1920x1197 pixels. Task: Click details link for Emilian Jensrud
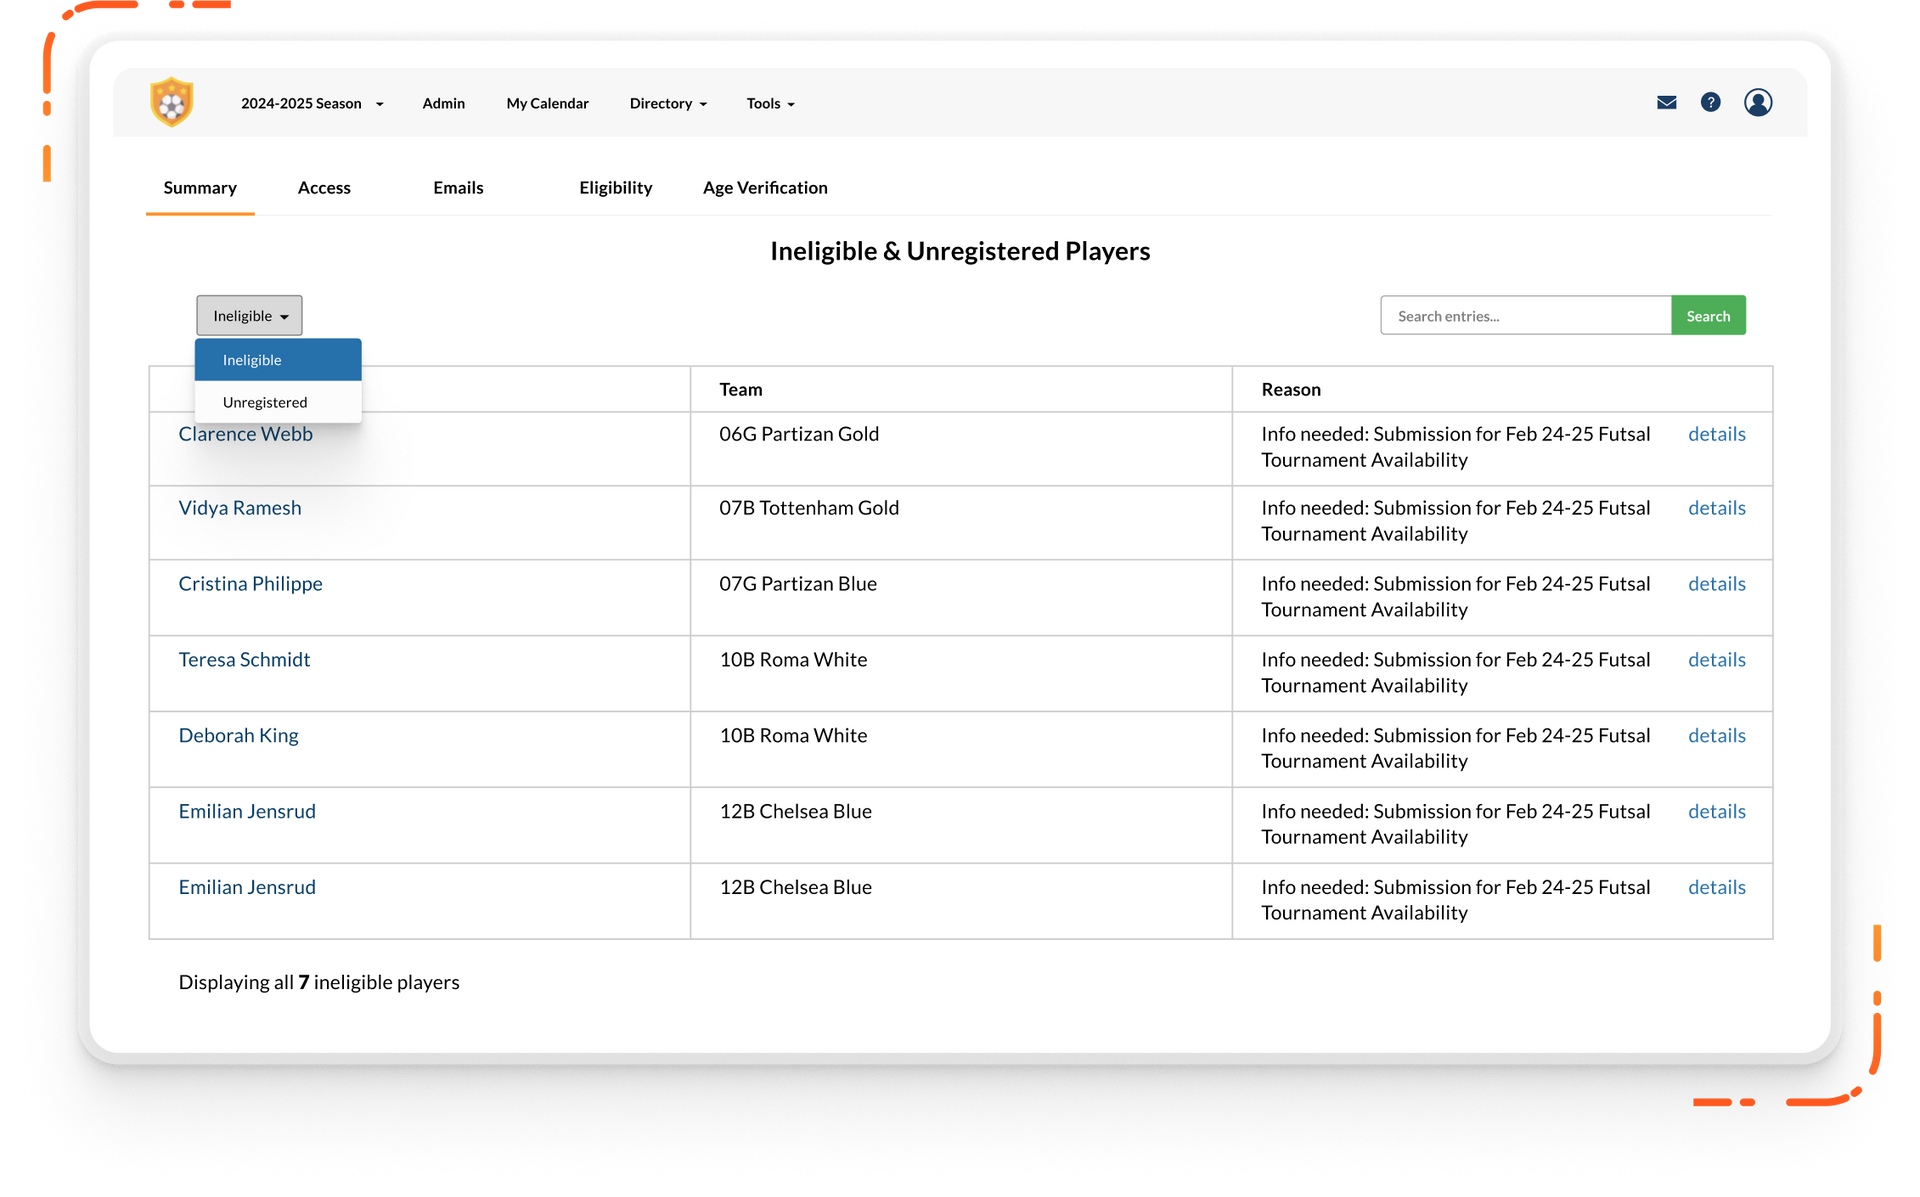(1716, 811)
